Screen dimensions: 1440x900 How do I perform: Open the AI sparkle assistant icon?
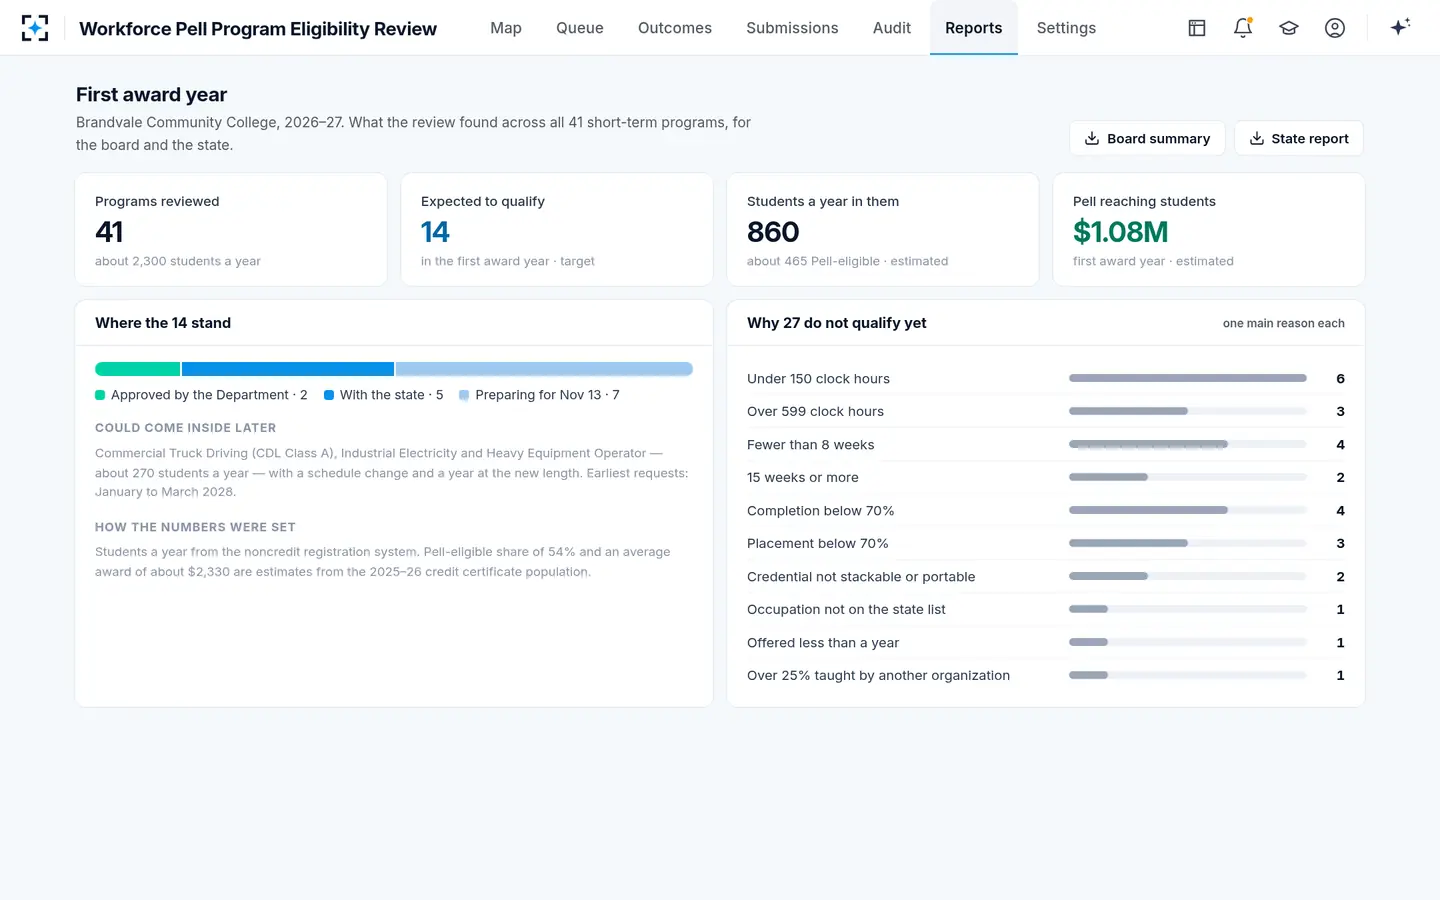click(x=1400, y=28)
